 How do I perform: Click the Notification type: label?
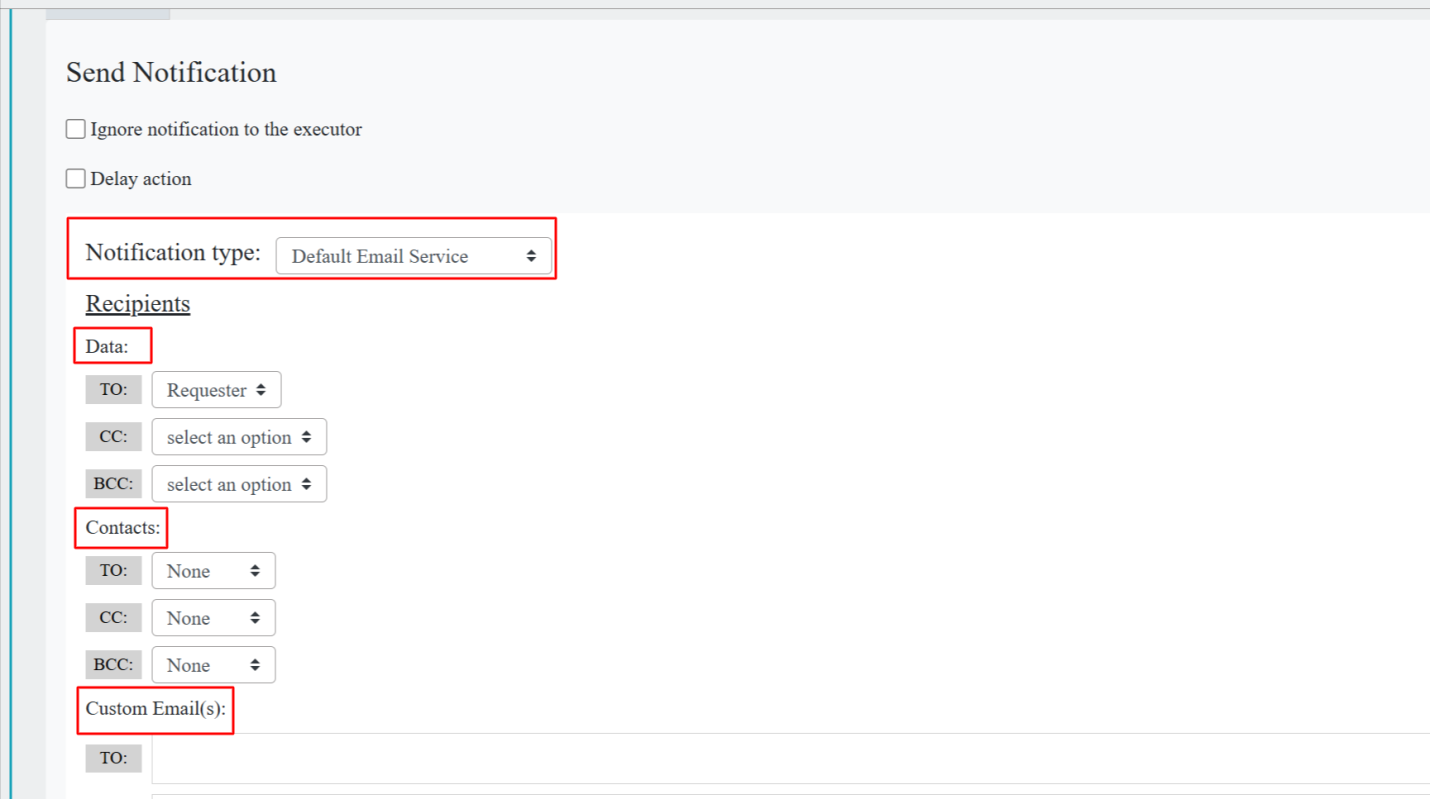(x=173, y=252)
